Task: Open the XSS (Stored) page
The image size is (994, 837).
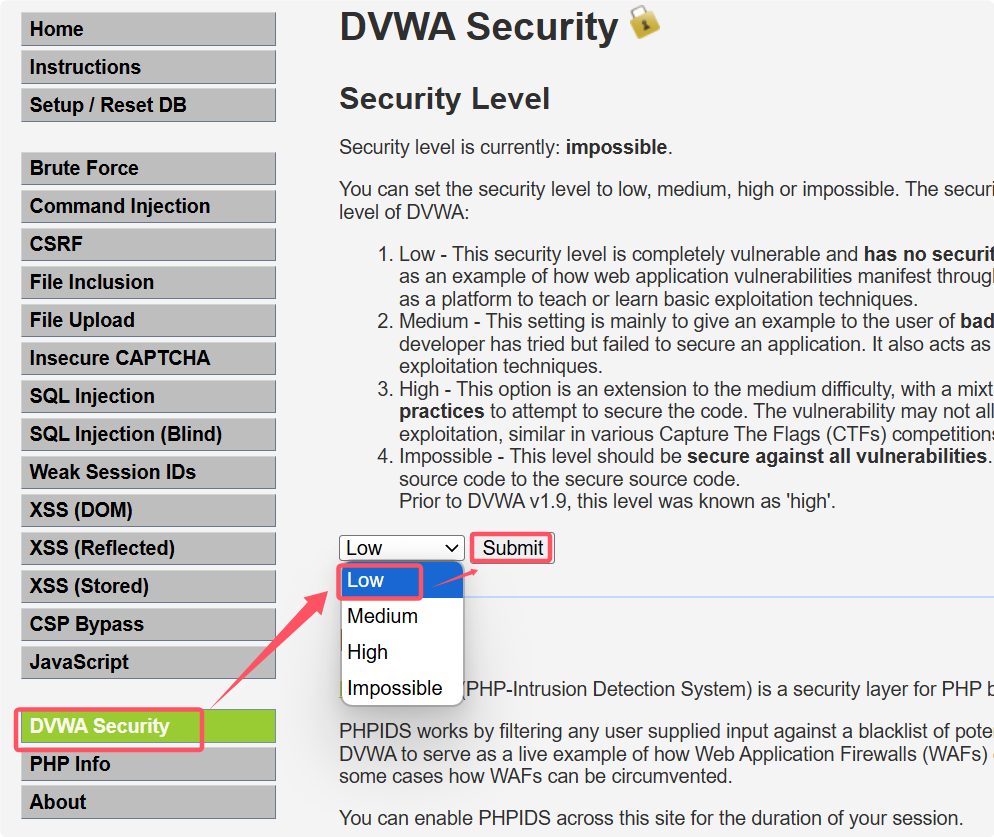Action: coord(148,587)
